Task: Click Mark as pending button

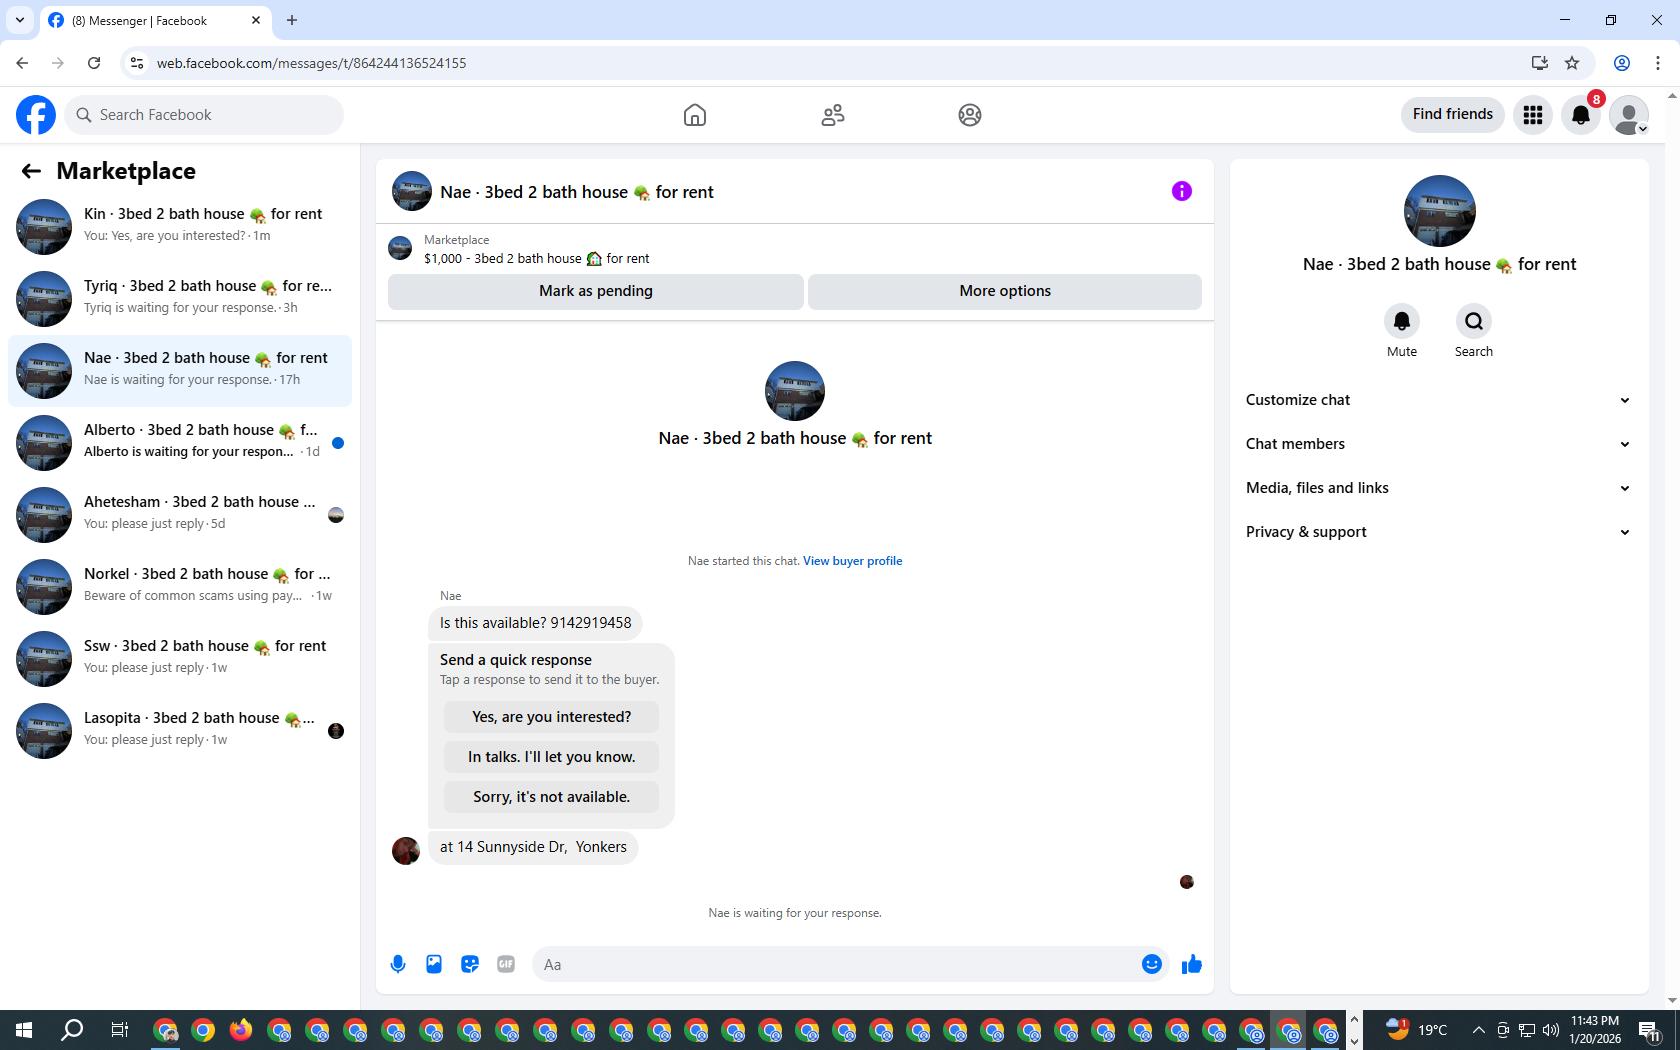Action: coord(596,291)
